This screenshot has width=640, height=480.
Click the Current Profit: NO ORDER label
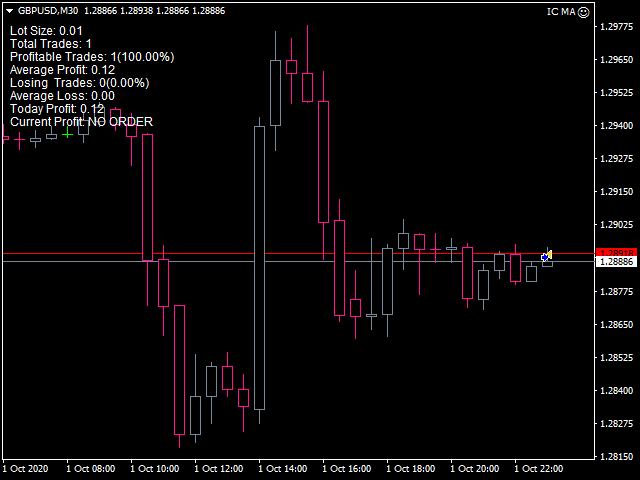[x=81, y=122]
